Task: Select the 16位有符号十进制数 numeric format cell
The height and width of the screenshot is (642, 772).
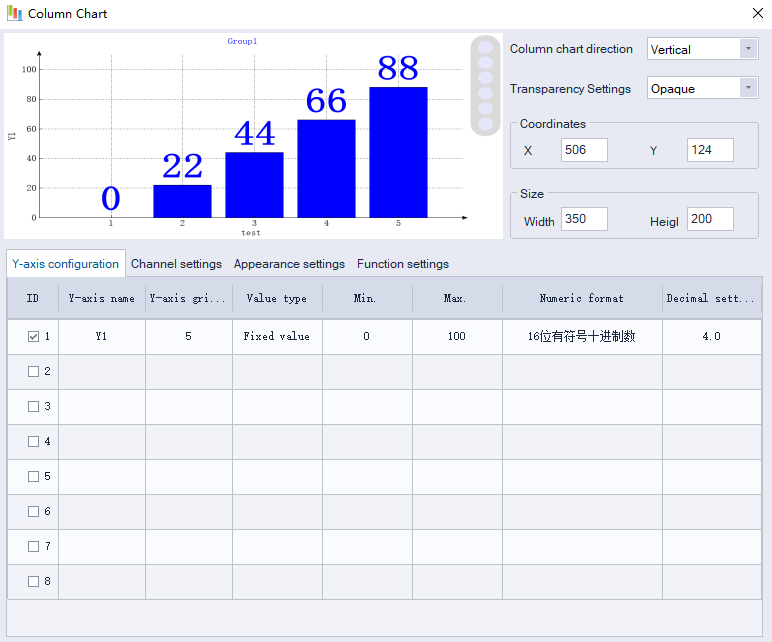Action: pyautogui.click(x=582, y=337)
